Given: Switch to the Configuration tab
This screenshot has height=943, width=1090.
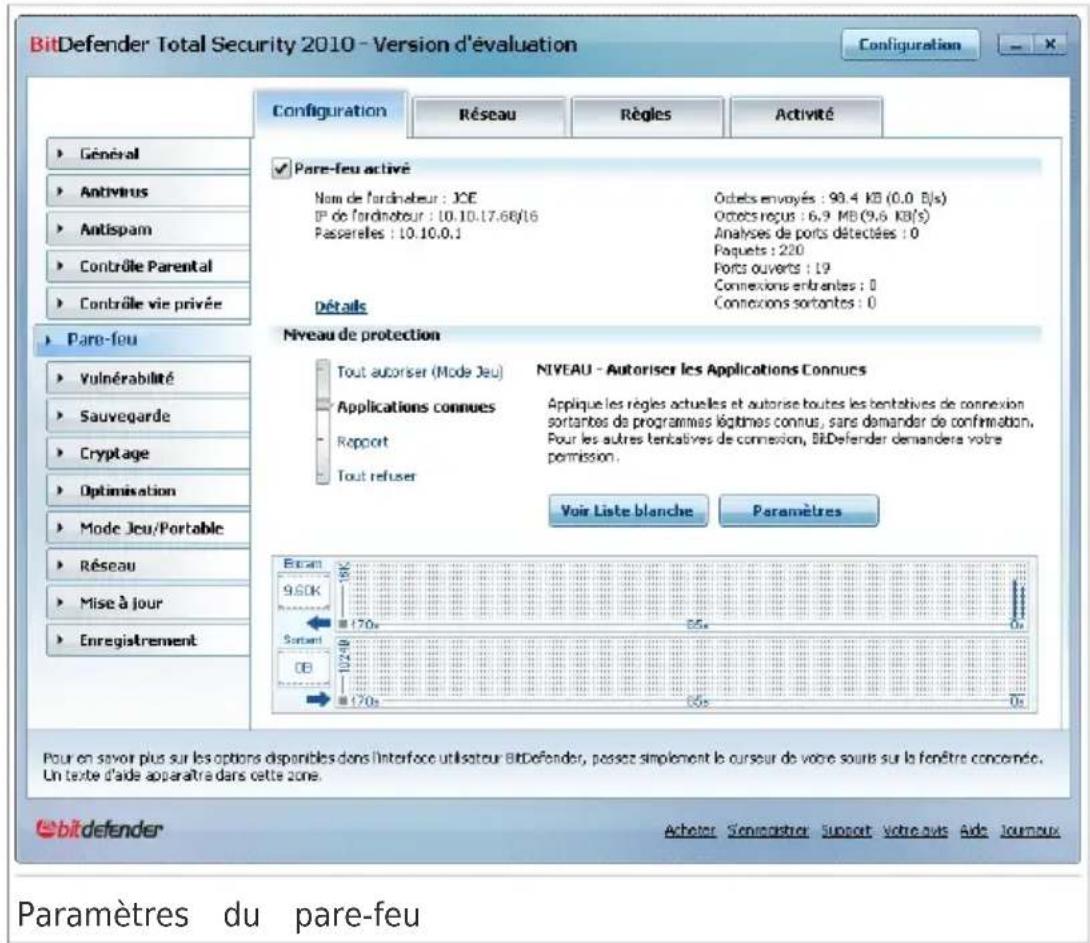Looking at the screenshot, I should [x=330, y=113].
